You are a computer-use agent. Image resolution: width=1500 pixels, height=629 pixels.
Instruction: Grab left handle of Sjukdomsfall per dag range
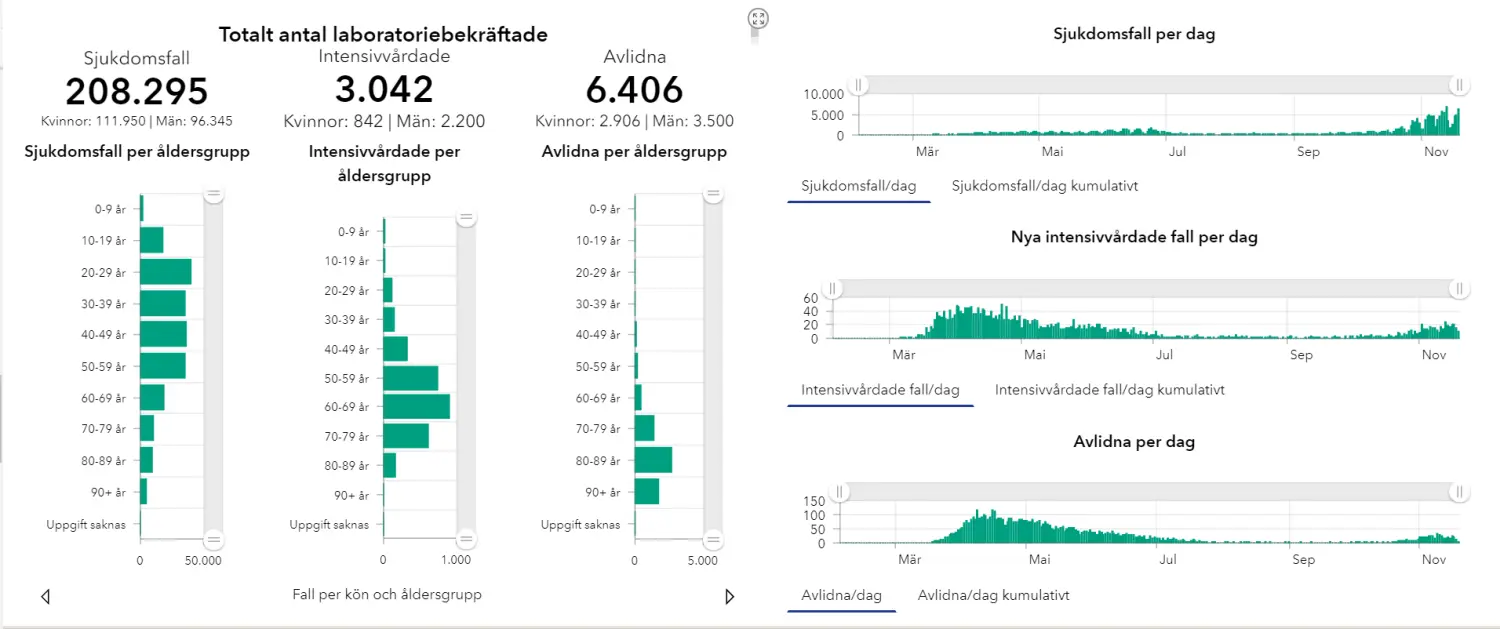pos(856,85)
